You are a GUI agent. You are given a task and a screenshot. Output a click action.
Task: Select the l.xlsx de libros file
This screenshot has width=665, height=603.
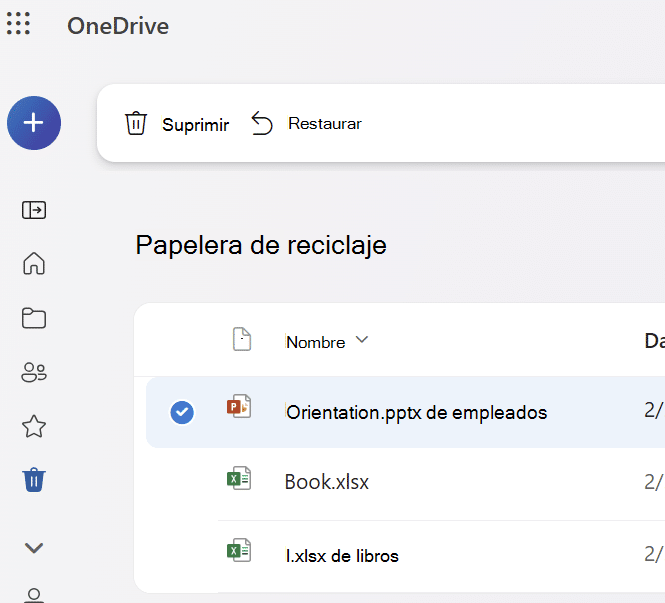click(x=342, y=555)
